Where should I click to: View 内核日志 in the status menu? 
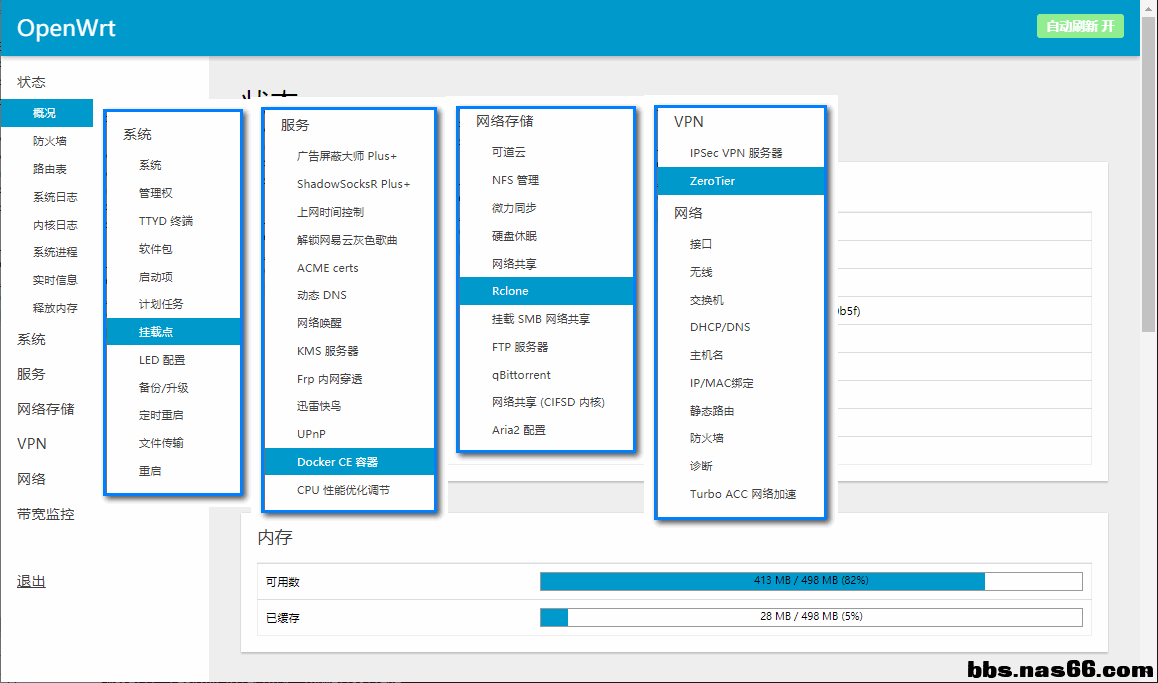tap(55, 225)
